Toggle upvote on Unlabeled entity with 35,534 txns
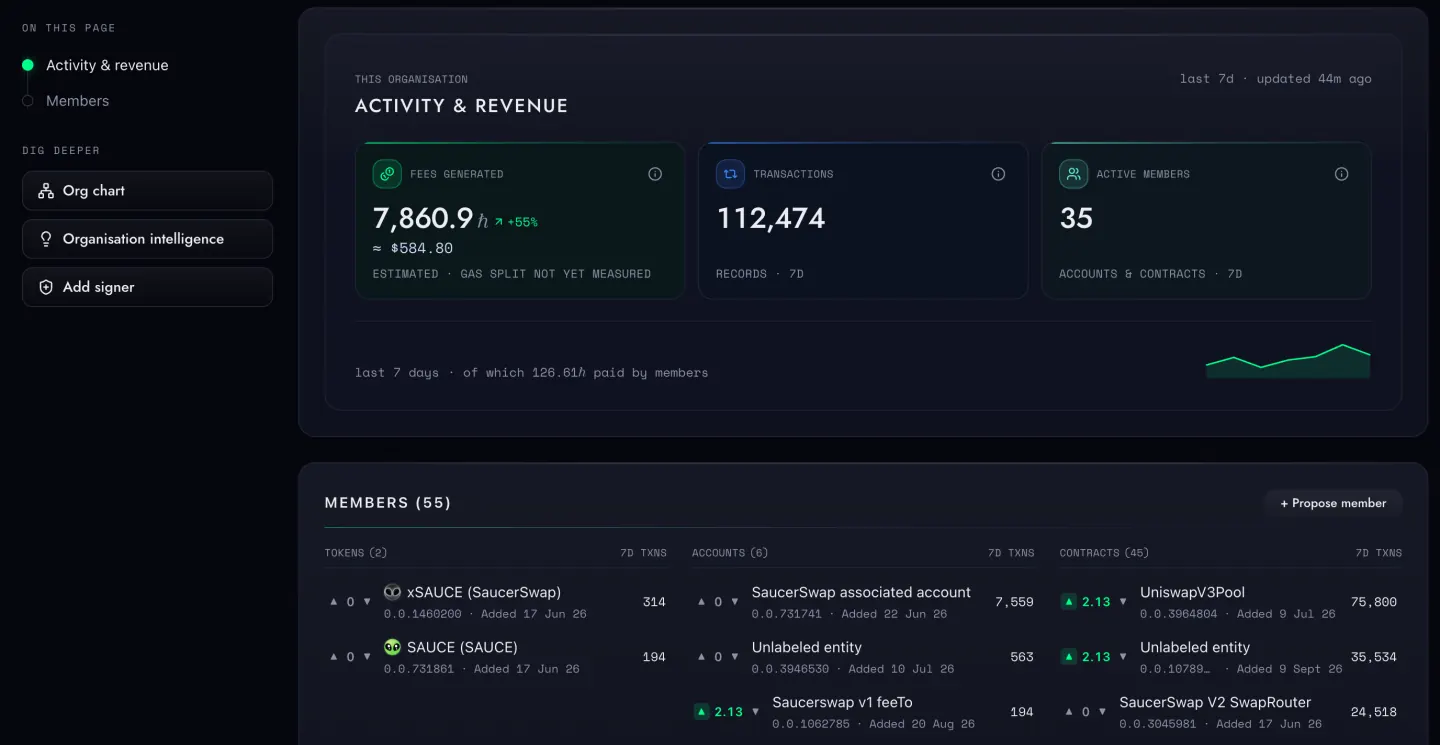The width and height of the screenshot is (1440, 745). (1069, 657)
